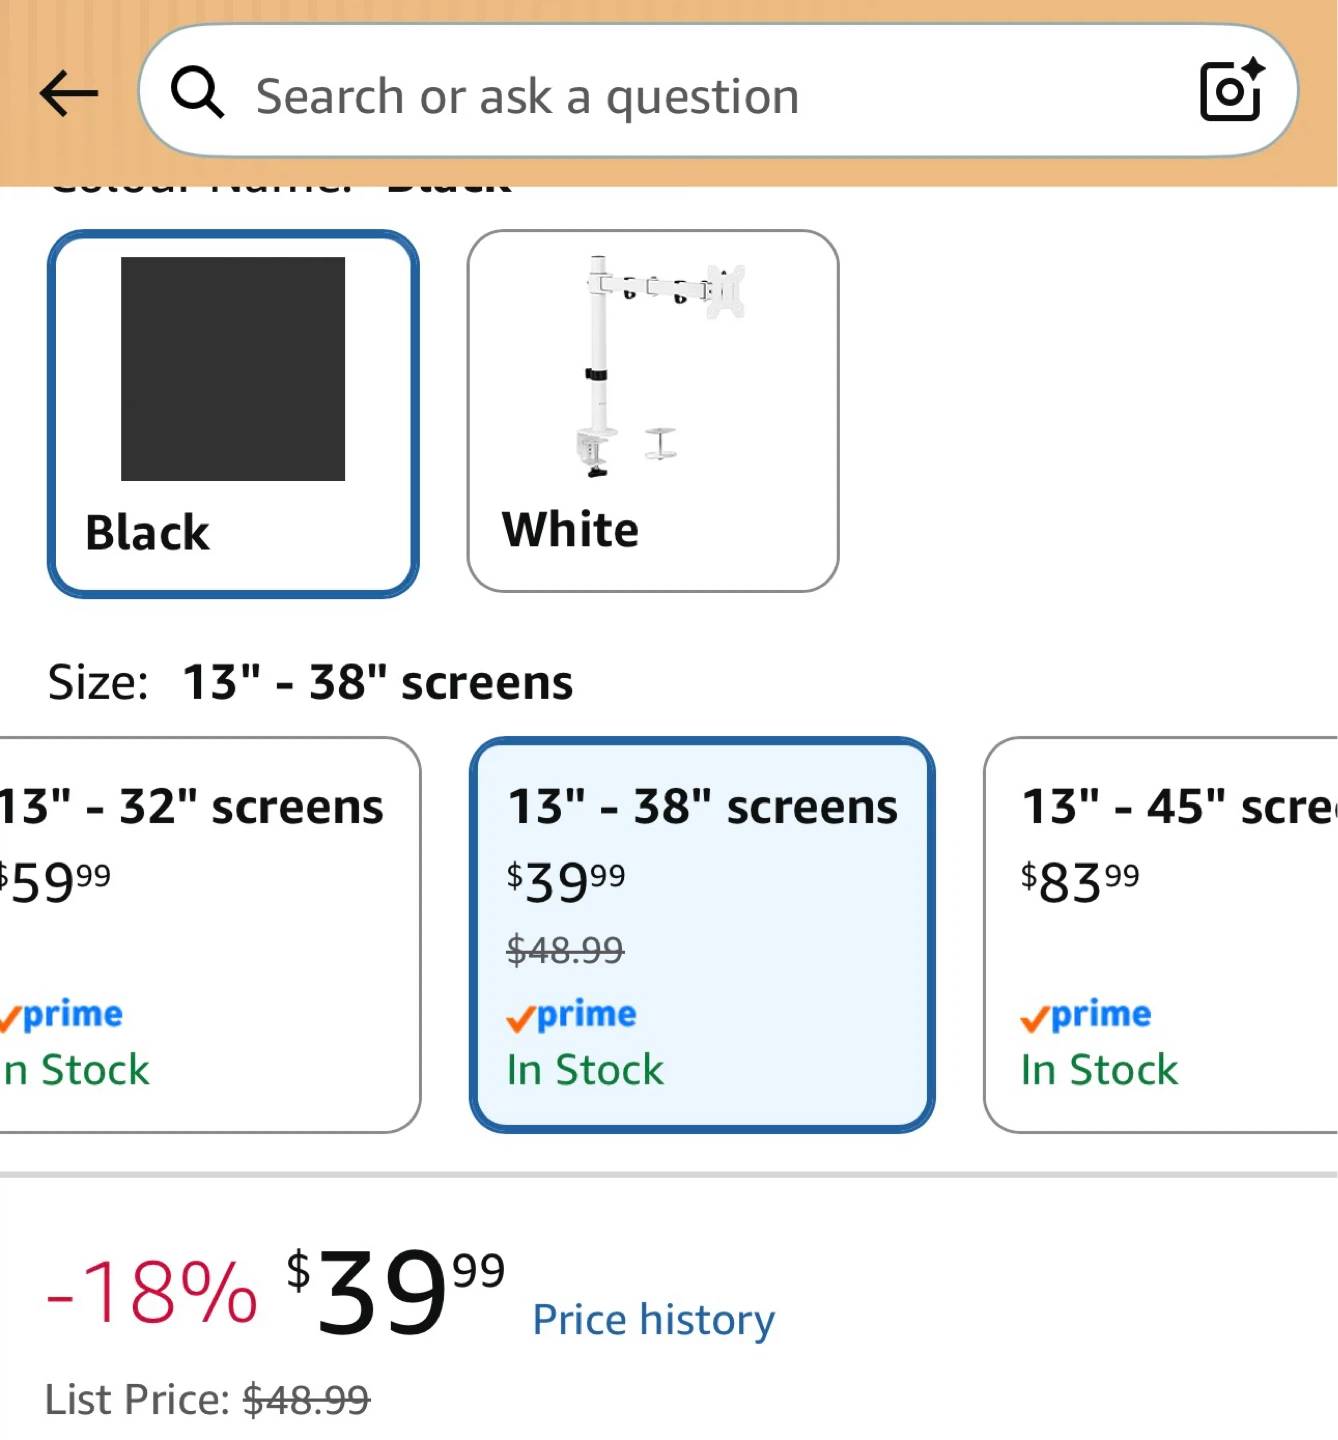Screen dimensions: 1338x1440
Task: Click the magnifying glass search icon
Action: (197, 93)
